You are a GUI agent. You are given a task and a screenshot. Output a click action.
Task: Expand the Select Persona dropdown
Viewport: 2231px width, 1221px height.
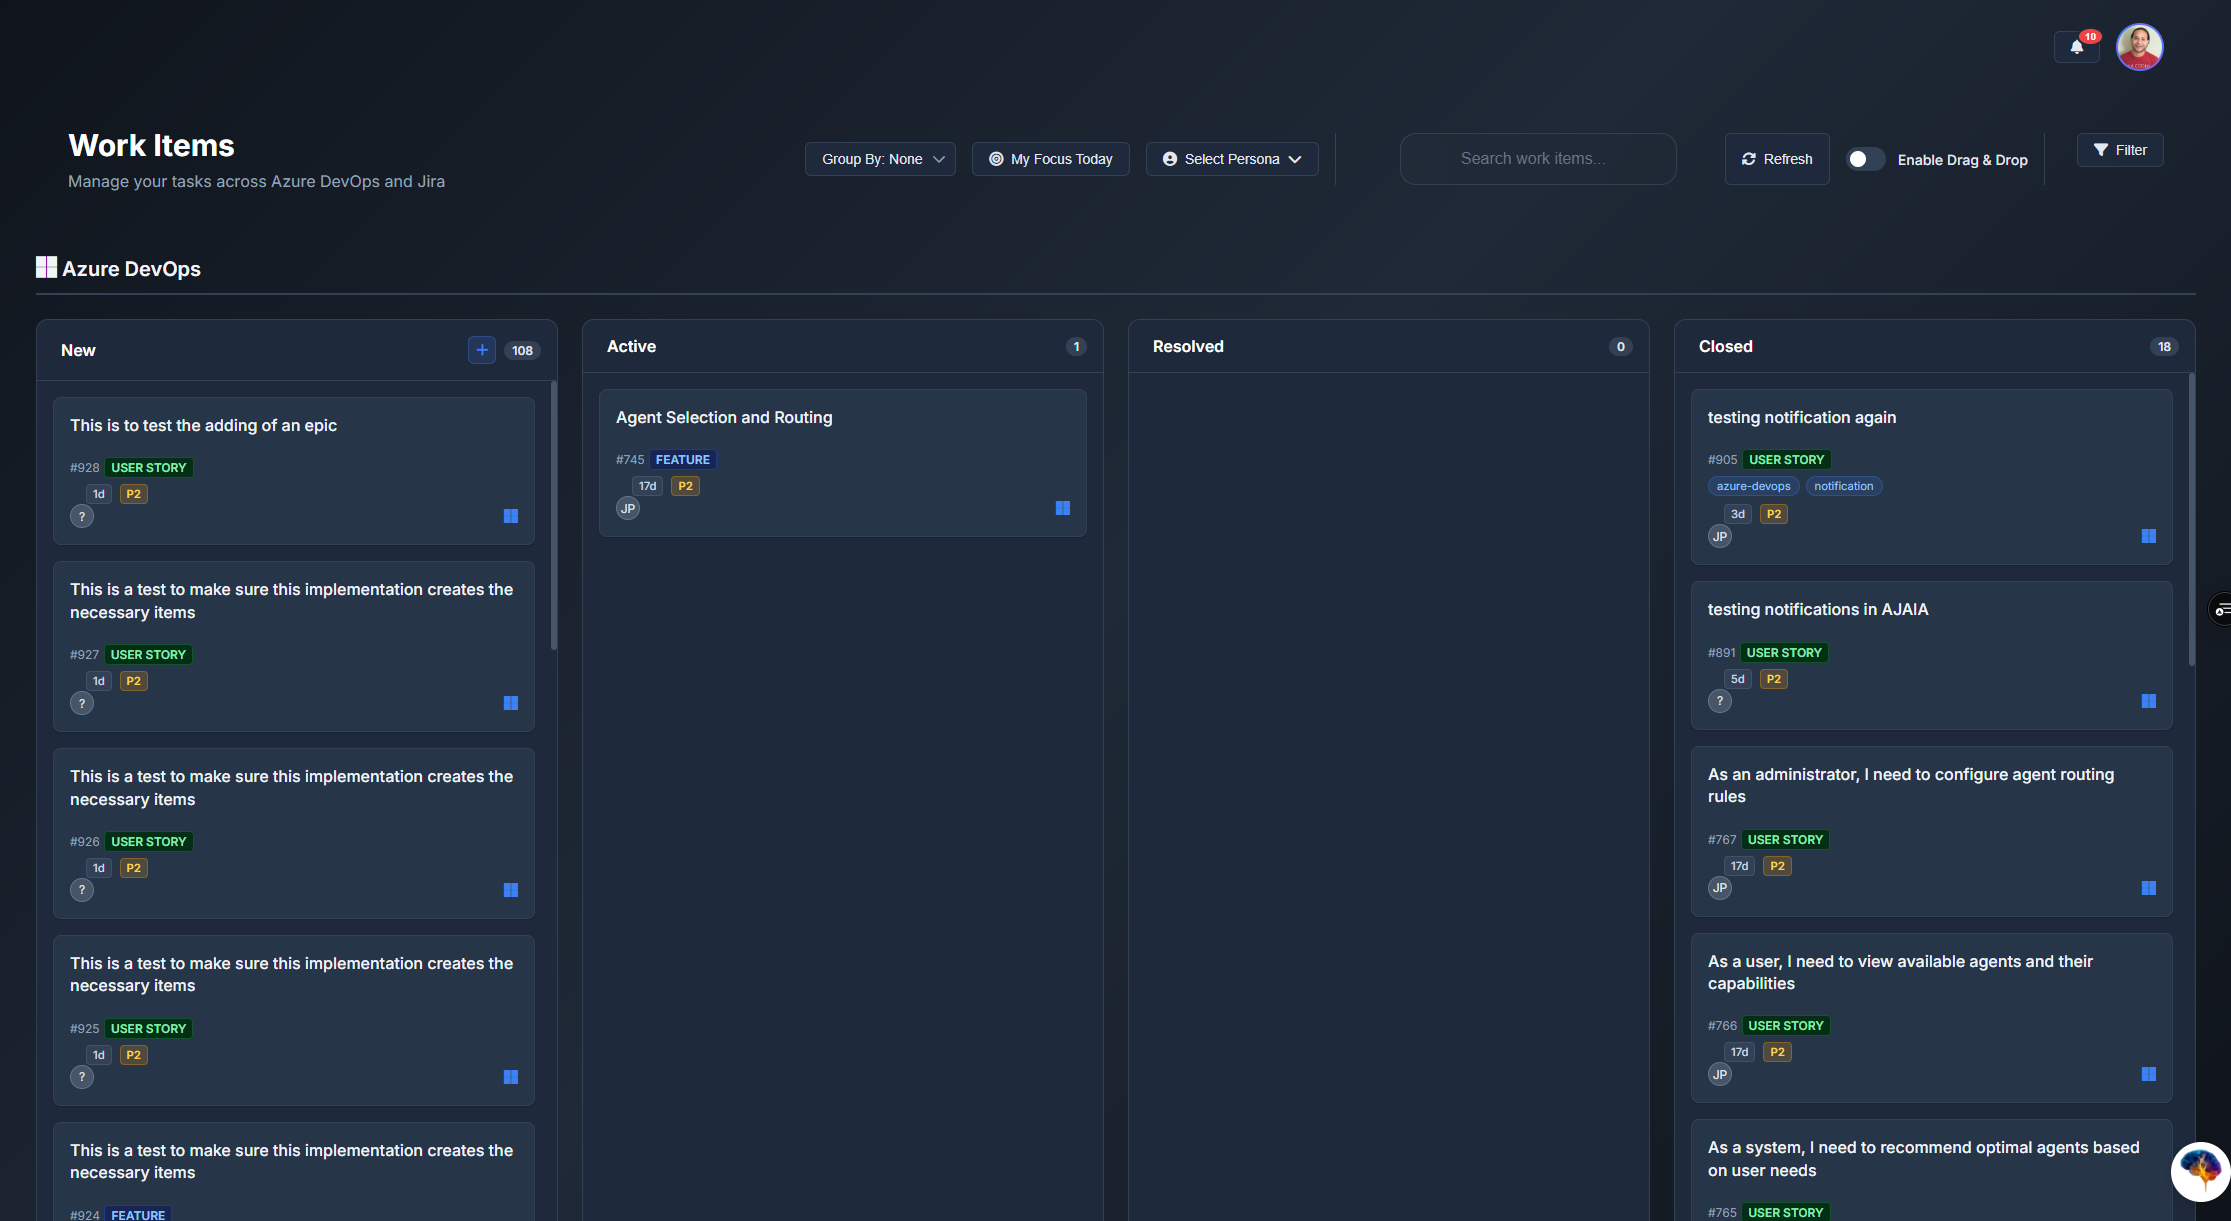pyautogui.click(x=1232, y=158)
